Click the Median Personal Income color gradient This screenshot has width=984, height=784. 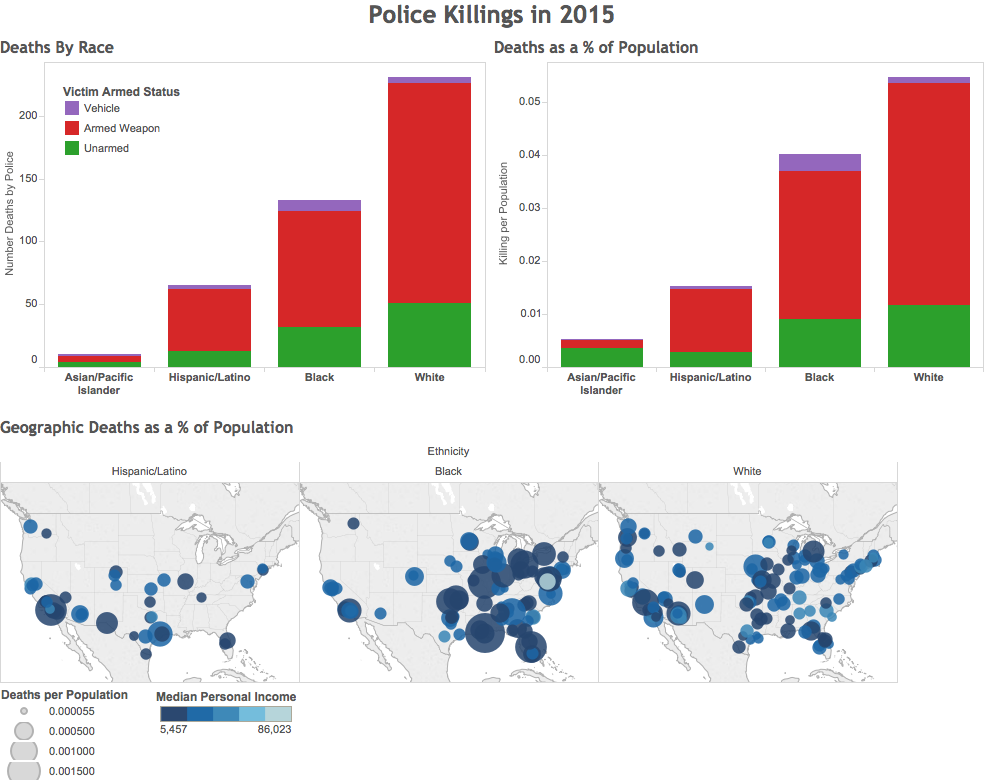click(x=226, y=714)
